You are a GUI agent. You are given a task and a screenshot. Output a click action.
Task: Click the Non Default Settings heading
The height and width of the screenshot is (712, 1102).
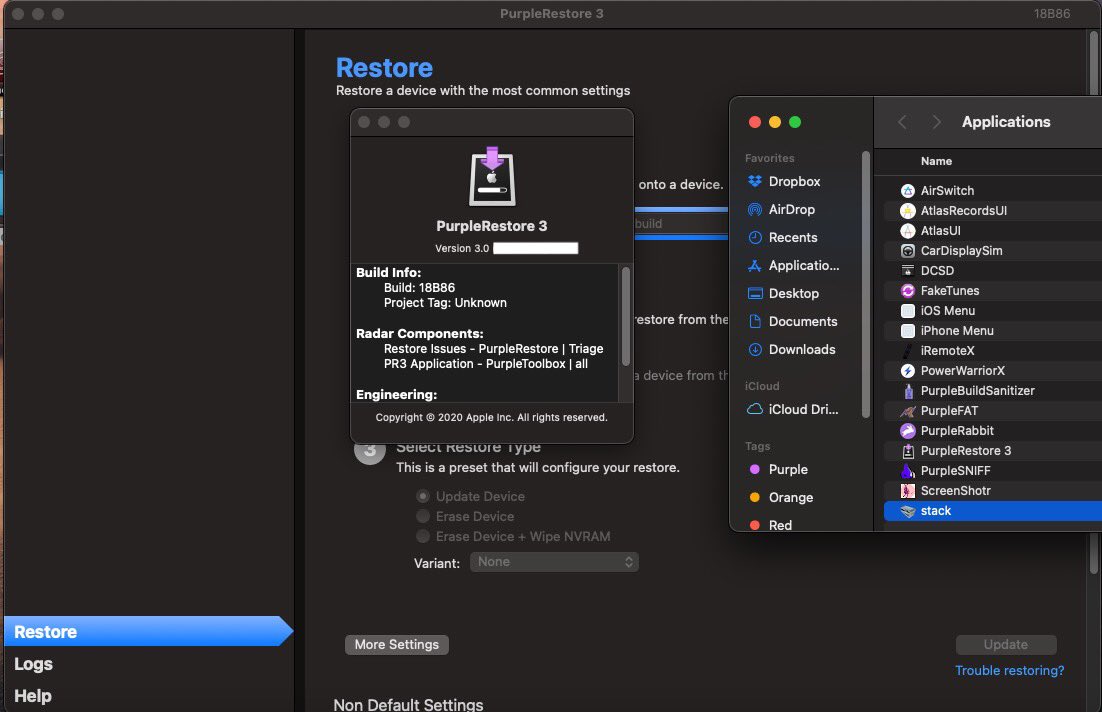pyautogui.click(x=408, y=704)
